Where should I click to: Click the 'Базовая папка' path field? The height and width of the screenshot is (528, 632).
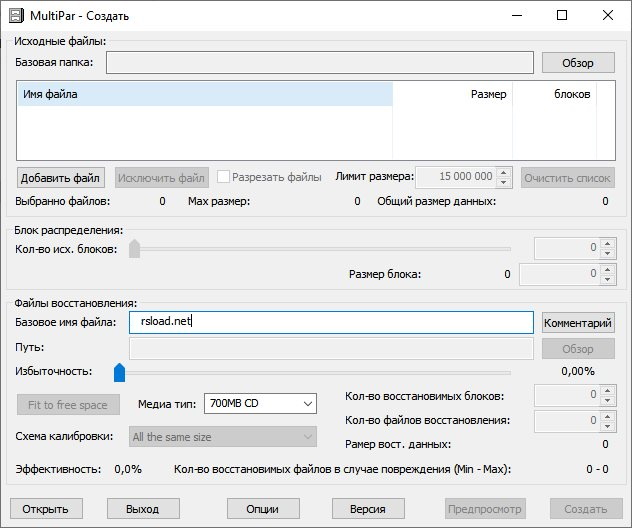(x=320, y=63)
